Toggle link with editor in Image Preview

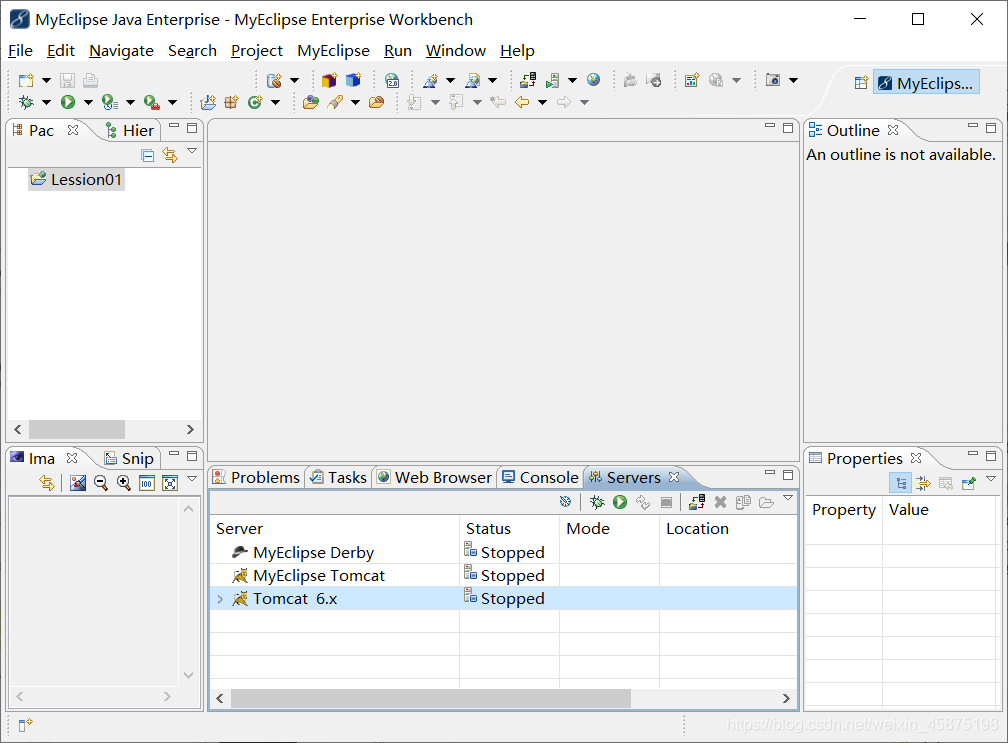click(47, 483)
